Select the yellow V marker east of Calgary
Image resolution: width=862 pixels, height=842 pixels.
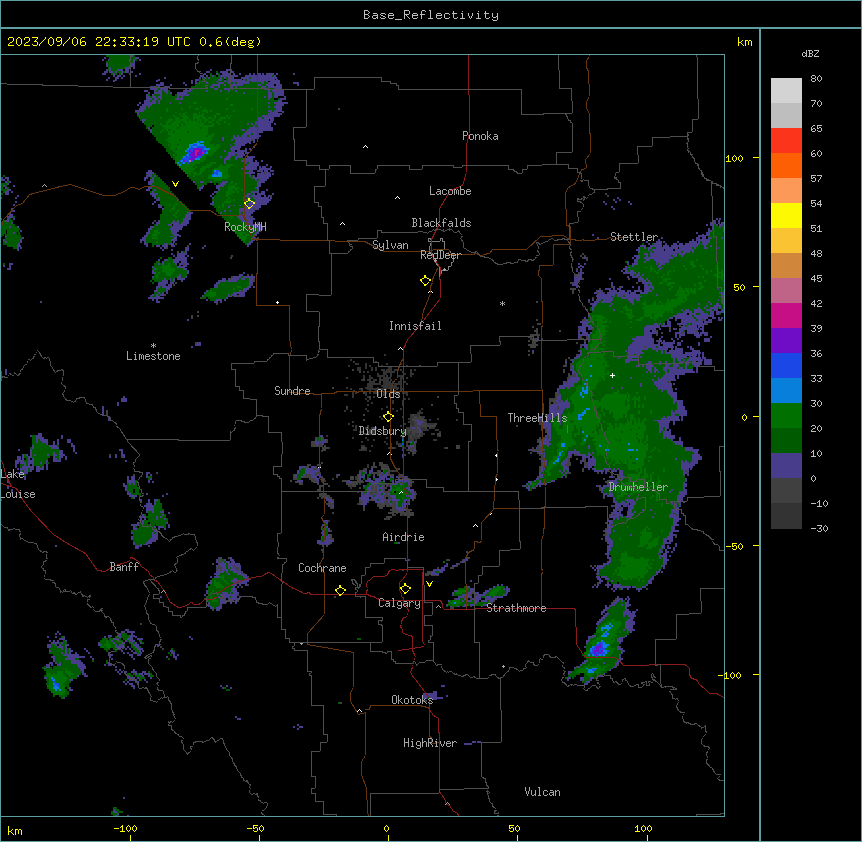(429, 584)
